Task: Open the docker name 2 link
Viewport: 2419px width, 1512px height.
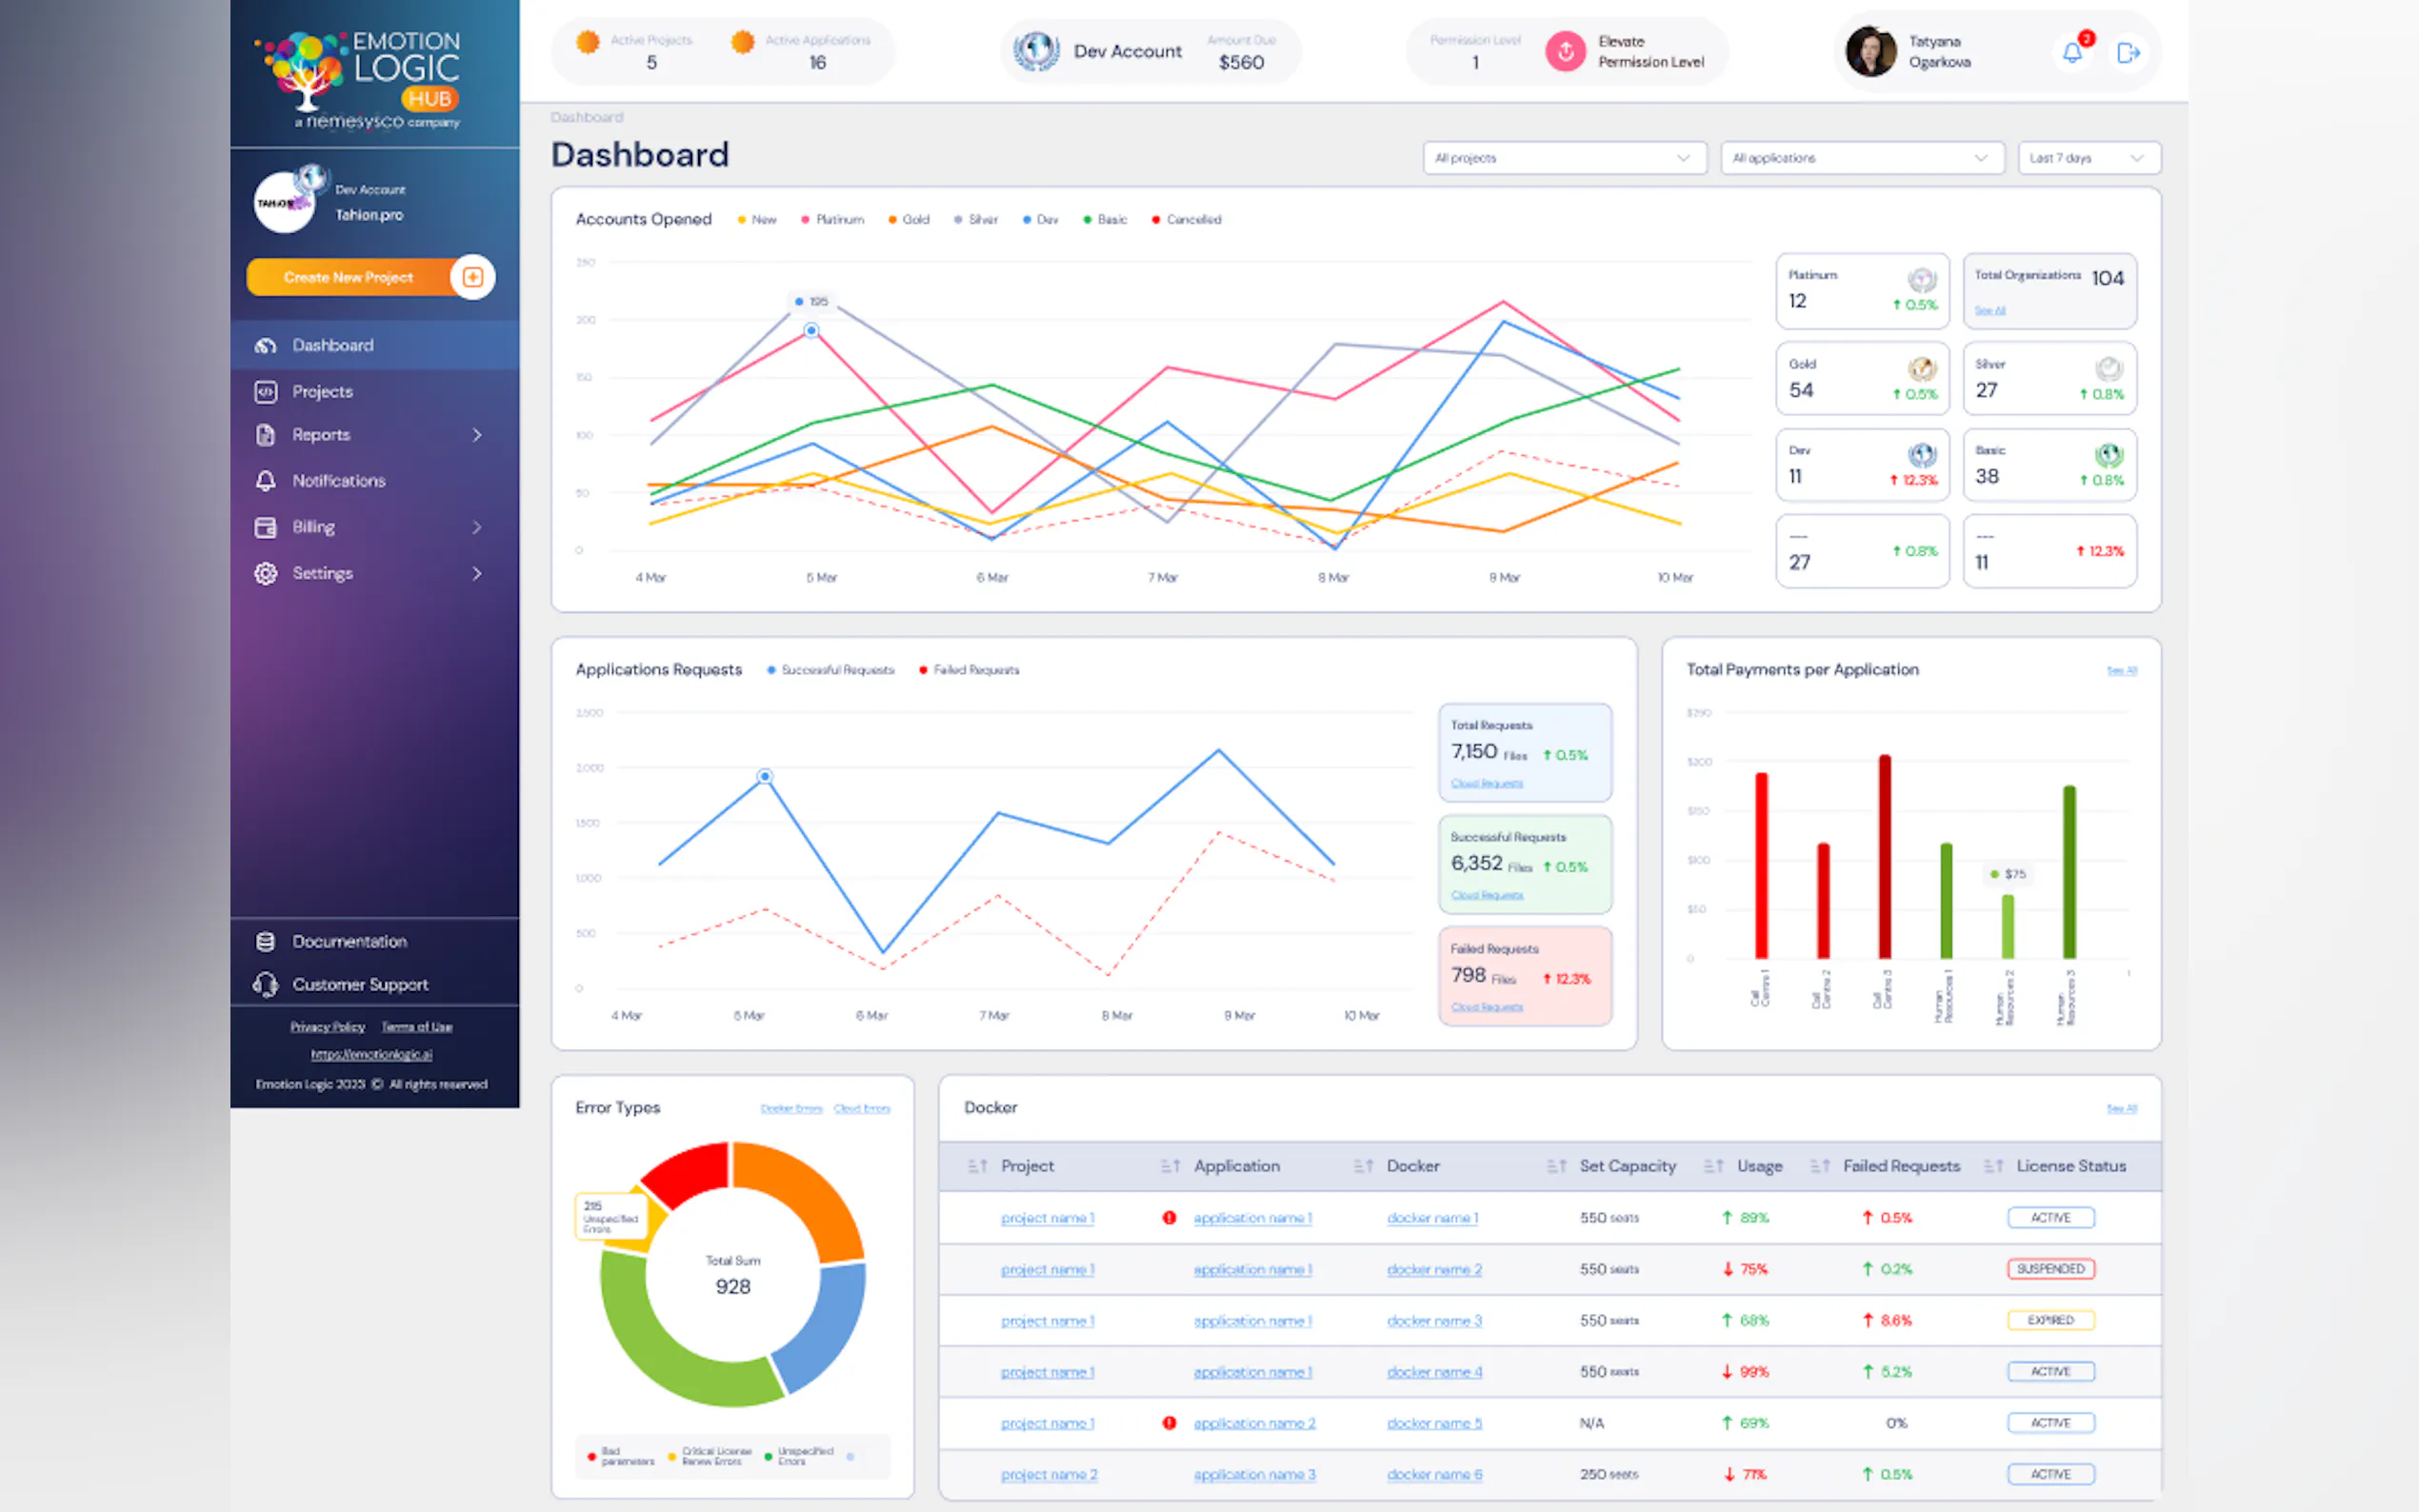Action: [x=1433, y=1269]
